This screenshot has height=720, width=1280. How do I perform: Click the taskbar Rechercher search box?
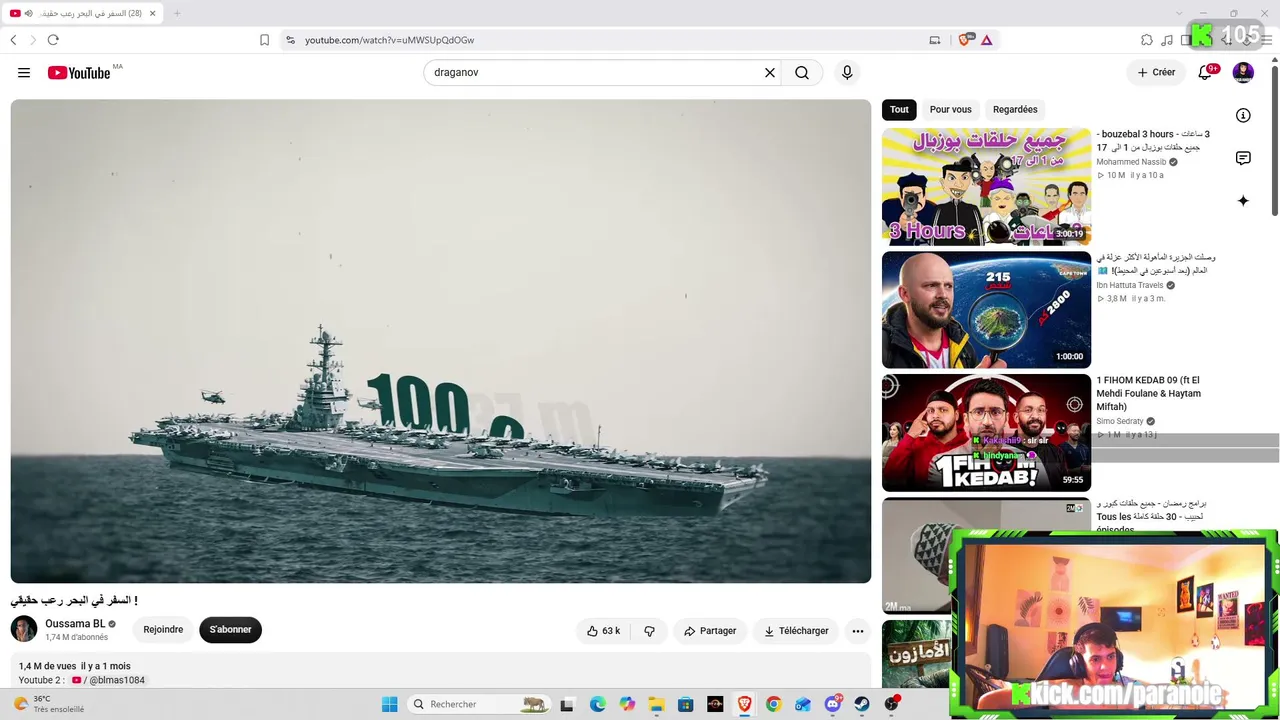(x=481, y=704)
